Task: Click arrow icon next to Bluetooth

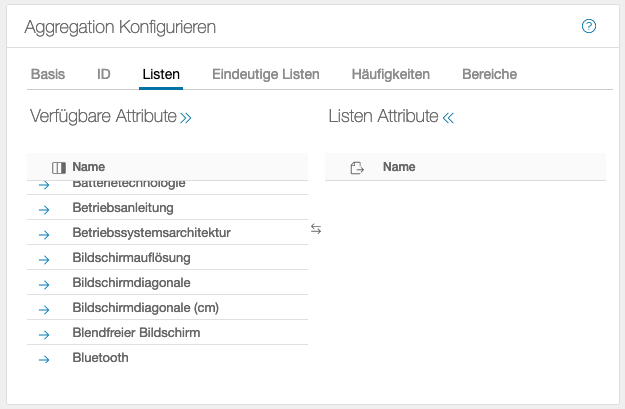Action: pos(44,359)
